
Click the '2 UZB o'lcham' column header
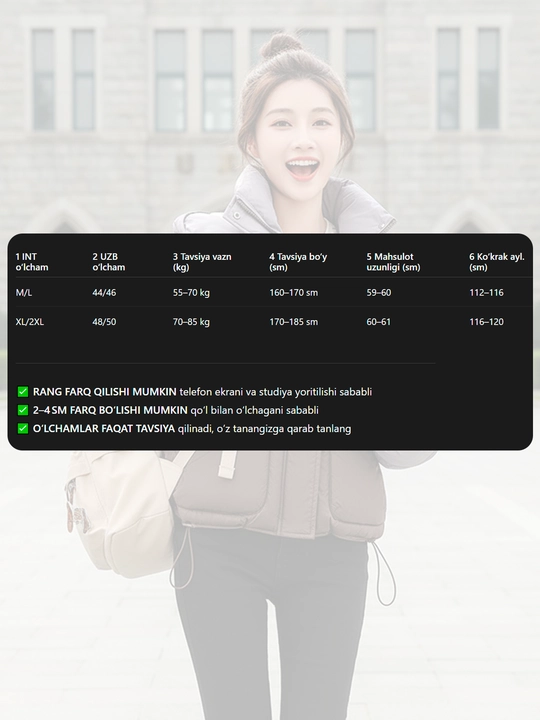pyautogui.click(x=108, y=262)
